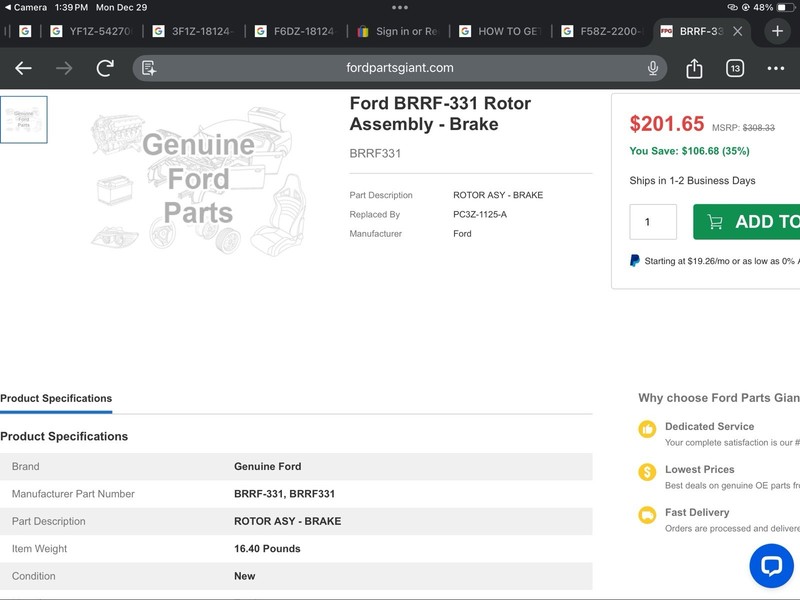Viewport: 800px width, 600px height.
Task: Click You Save: $106.68 (35%) text
Action: click(689, 151)
